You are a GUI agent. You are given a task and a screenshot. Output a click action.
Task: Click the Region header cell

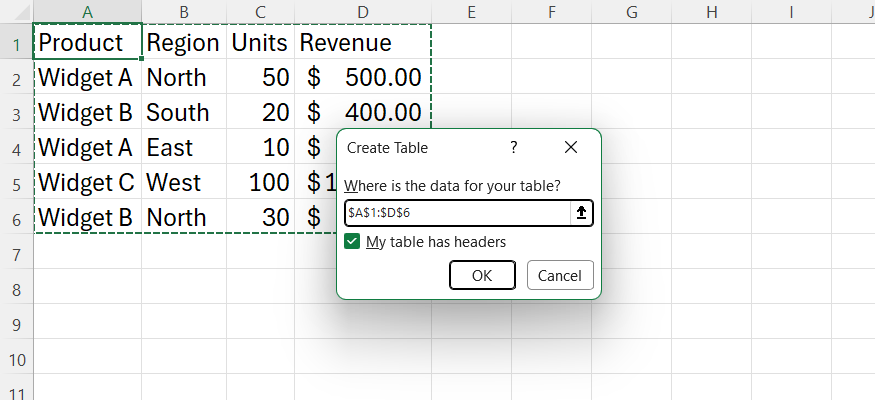[x=184, y=42]
